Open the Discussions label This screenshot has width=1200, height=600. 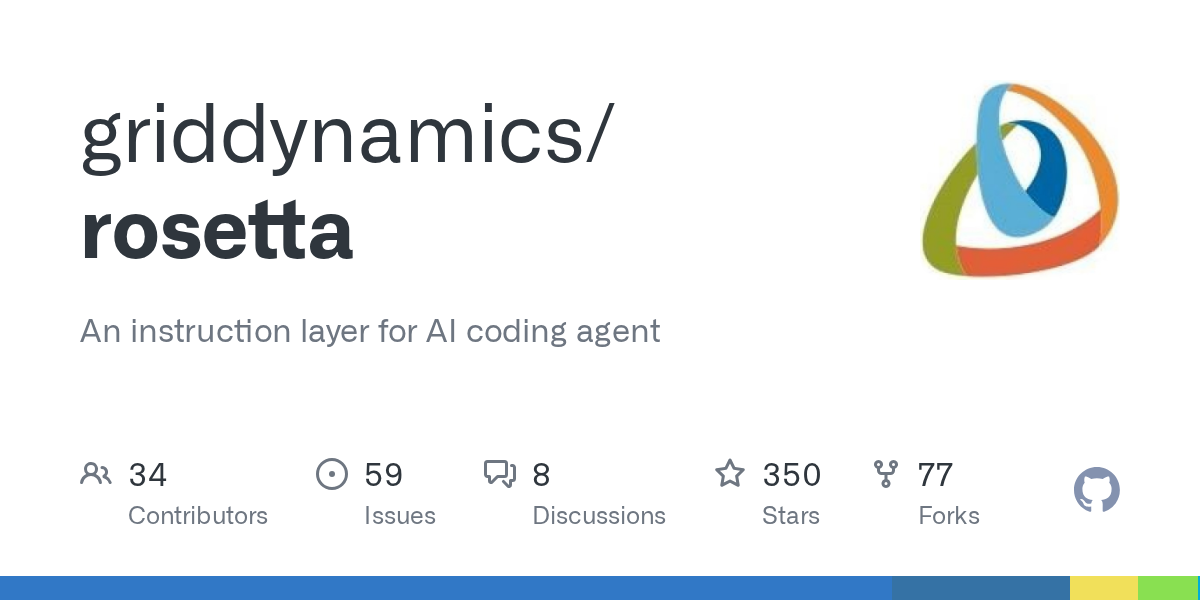(599, 516)
